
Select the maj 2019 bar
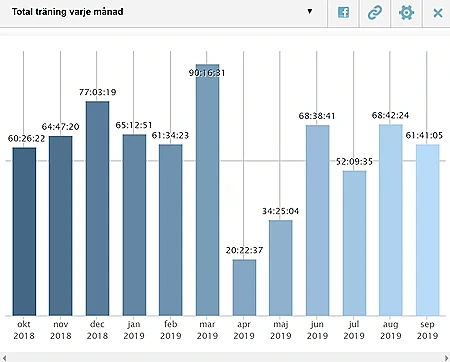tap(281, 268)
